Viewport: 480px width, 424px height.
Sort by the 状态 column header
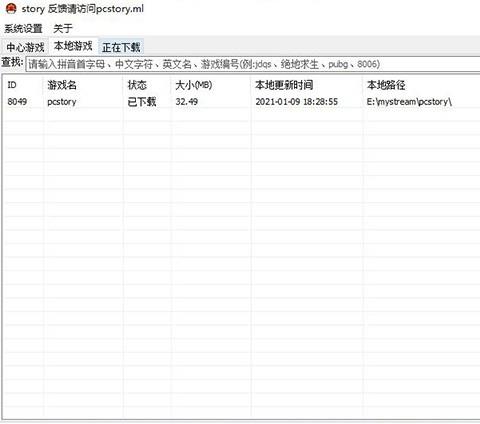coord(137,85)
